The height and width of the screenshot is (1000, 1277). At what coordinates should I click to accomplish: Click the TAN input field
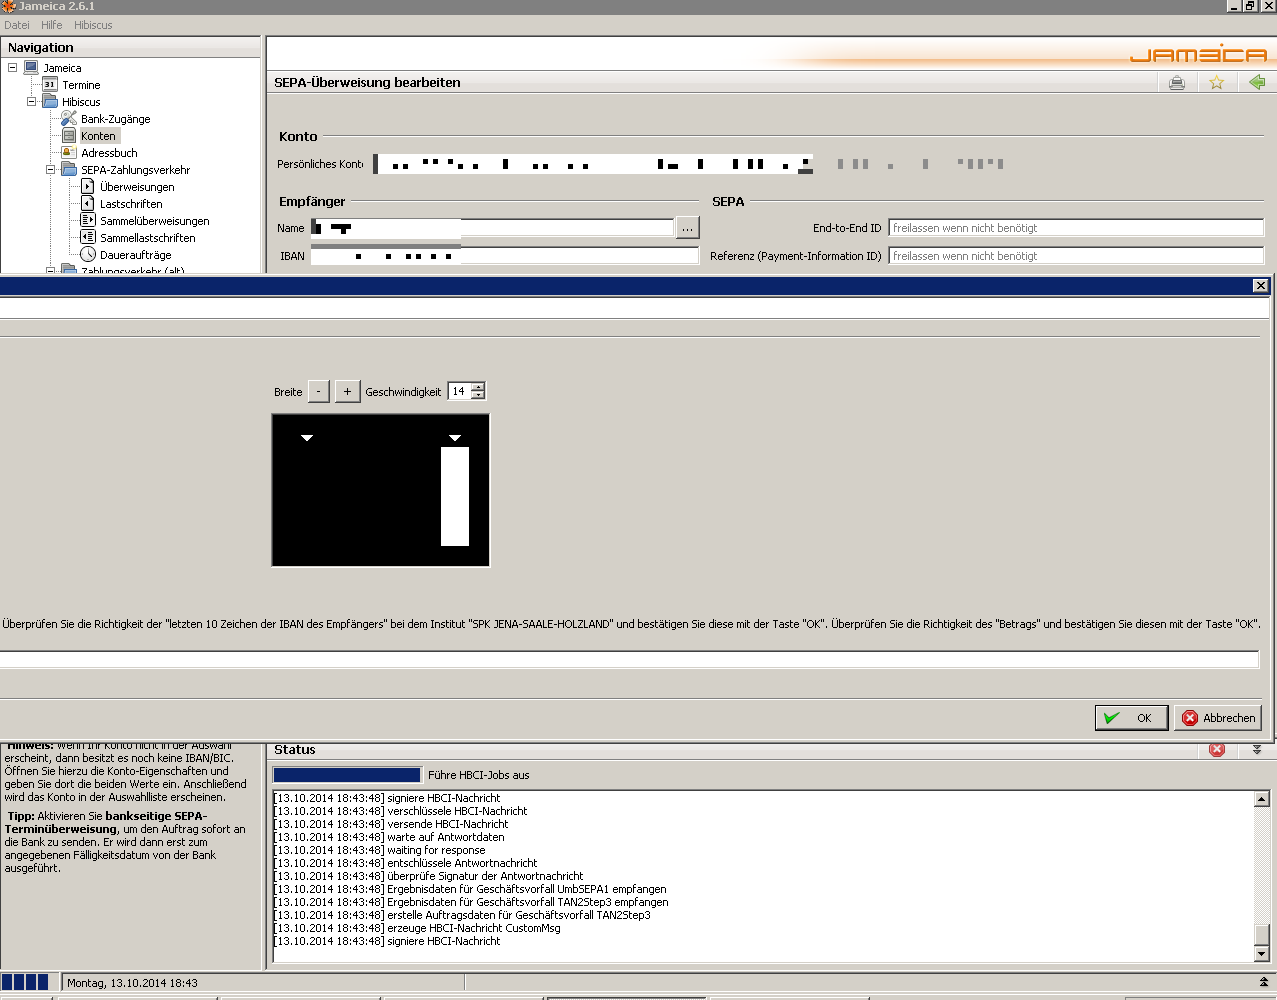click(x=628, y=659)
